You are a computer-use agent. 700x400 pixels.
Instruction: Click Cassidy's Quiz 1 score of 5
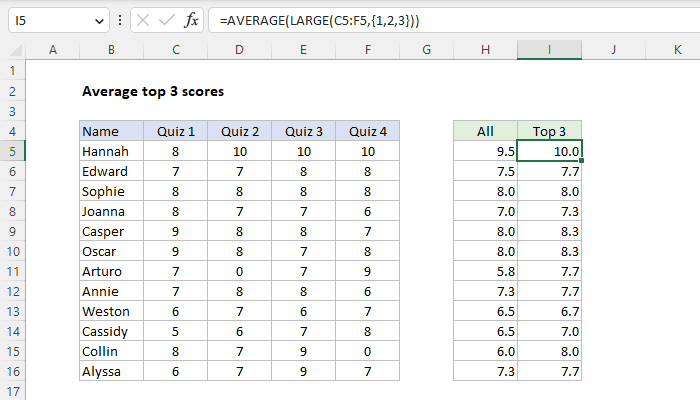(x=175, y=331)
